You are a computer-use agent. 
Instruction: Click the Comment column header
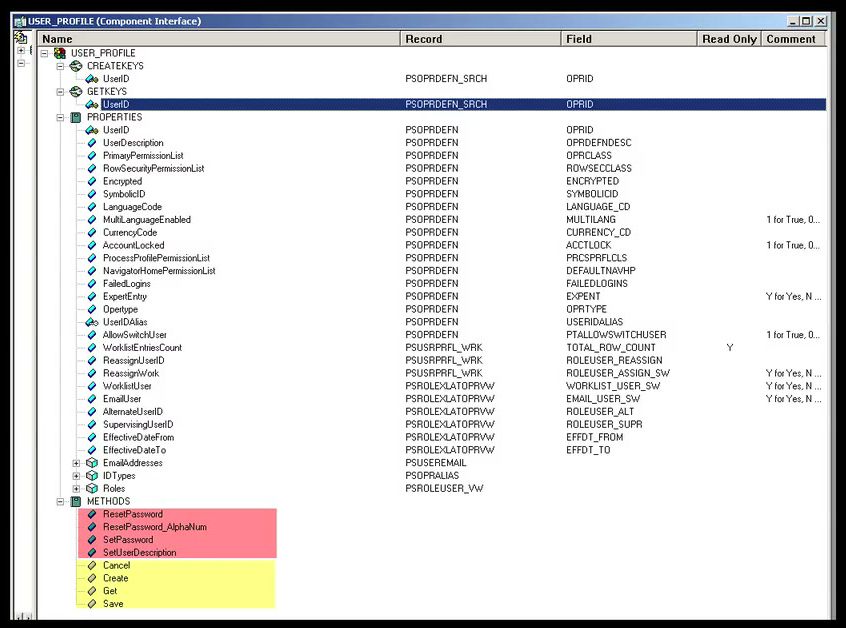point(793,39)
